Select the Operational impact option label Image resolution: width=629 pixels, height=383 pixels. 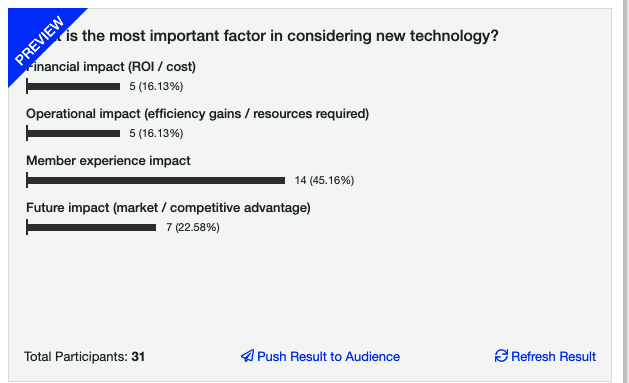click(x=197, y=114)
